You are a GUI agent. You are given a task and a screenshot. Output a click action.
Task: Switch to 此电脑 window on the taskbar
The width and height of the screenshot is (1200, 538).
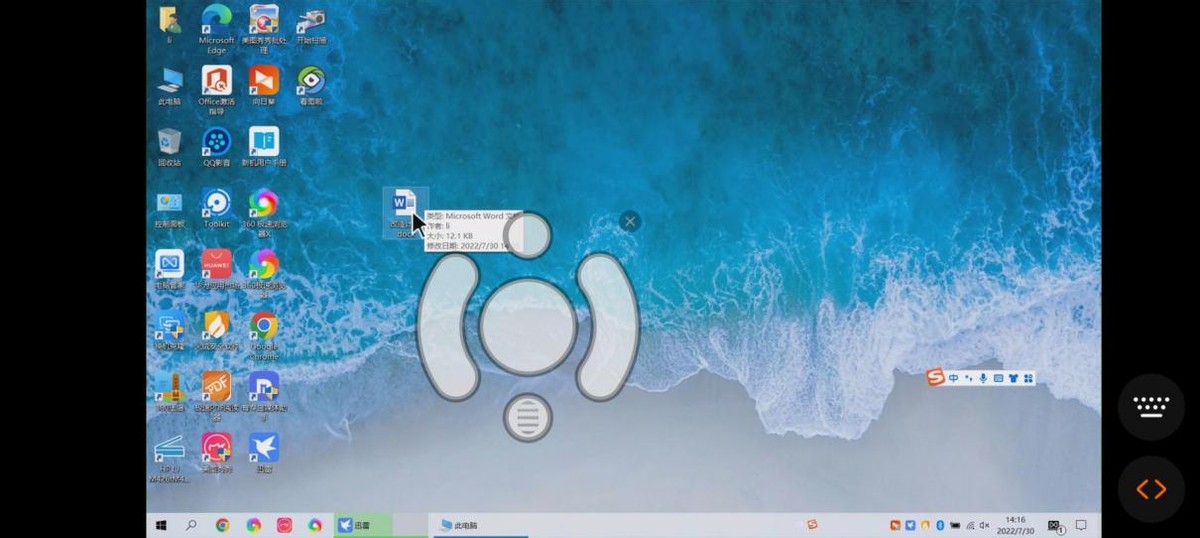coord(482,525)
